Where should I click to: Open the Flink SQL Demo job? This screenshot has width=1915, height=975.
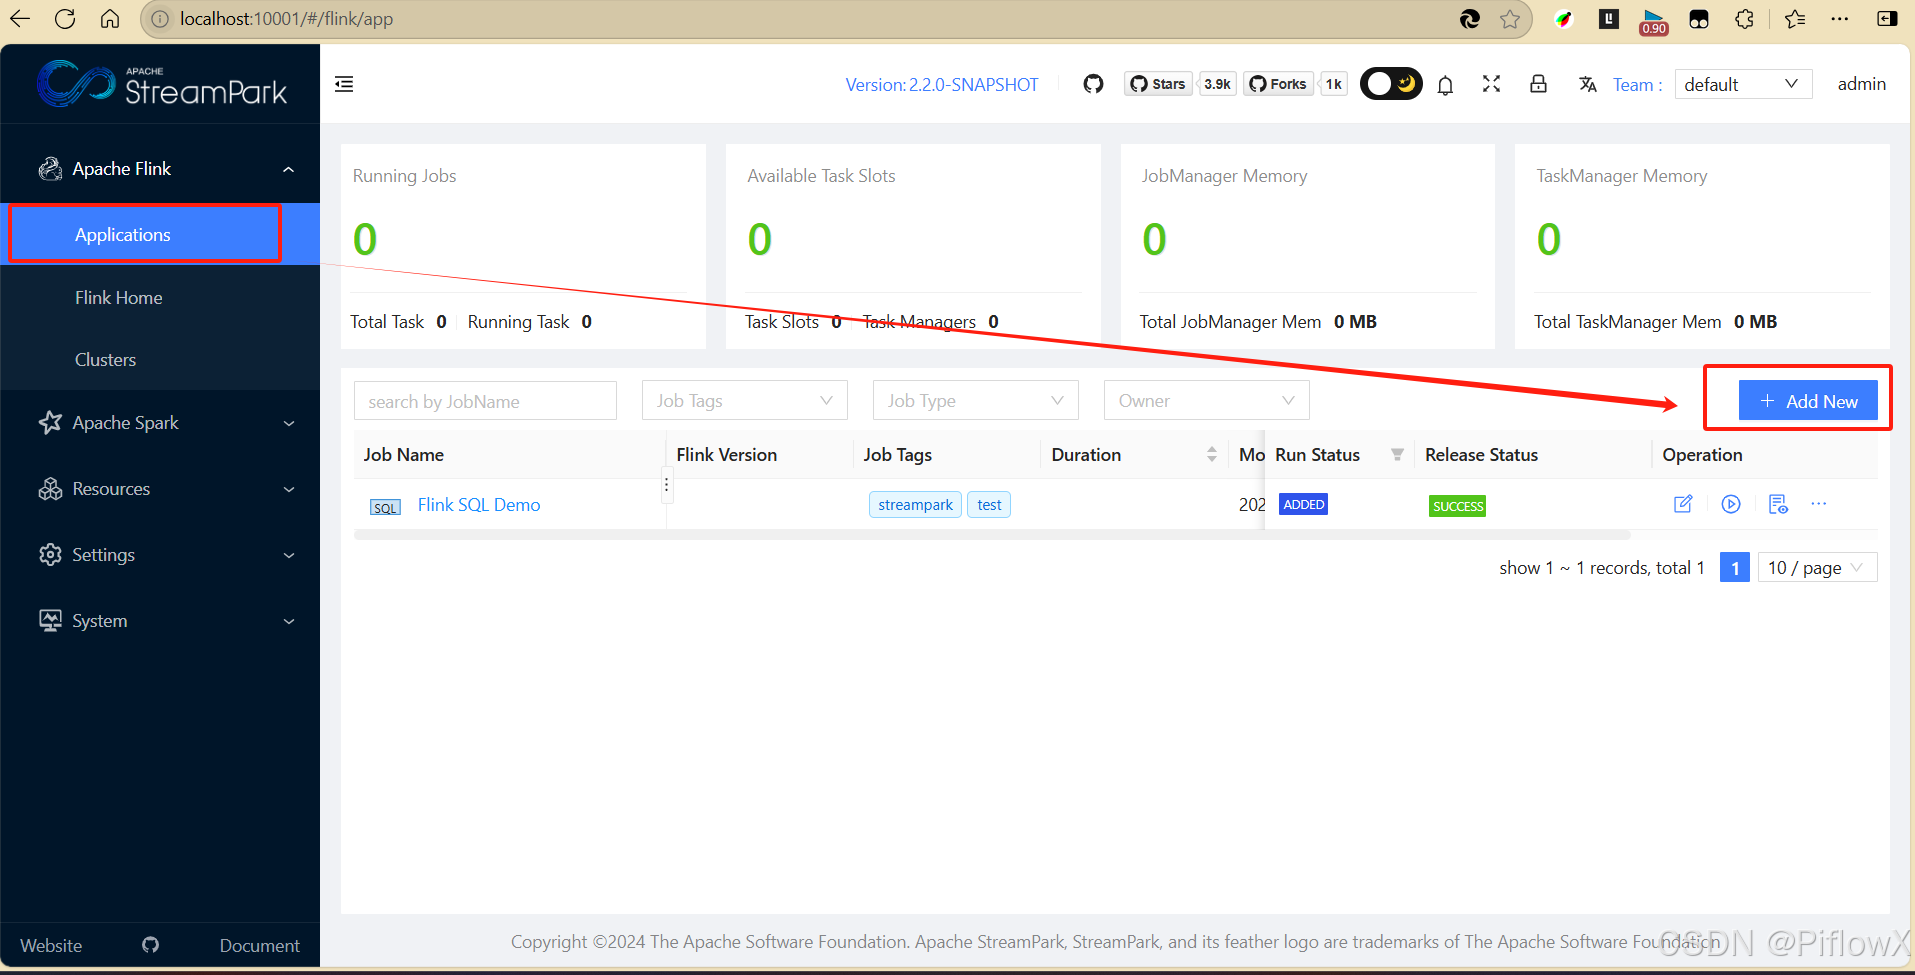point(479,505)
